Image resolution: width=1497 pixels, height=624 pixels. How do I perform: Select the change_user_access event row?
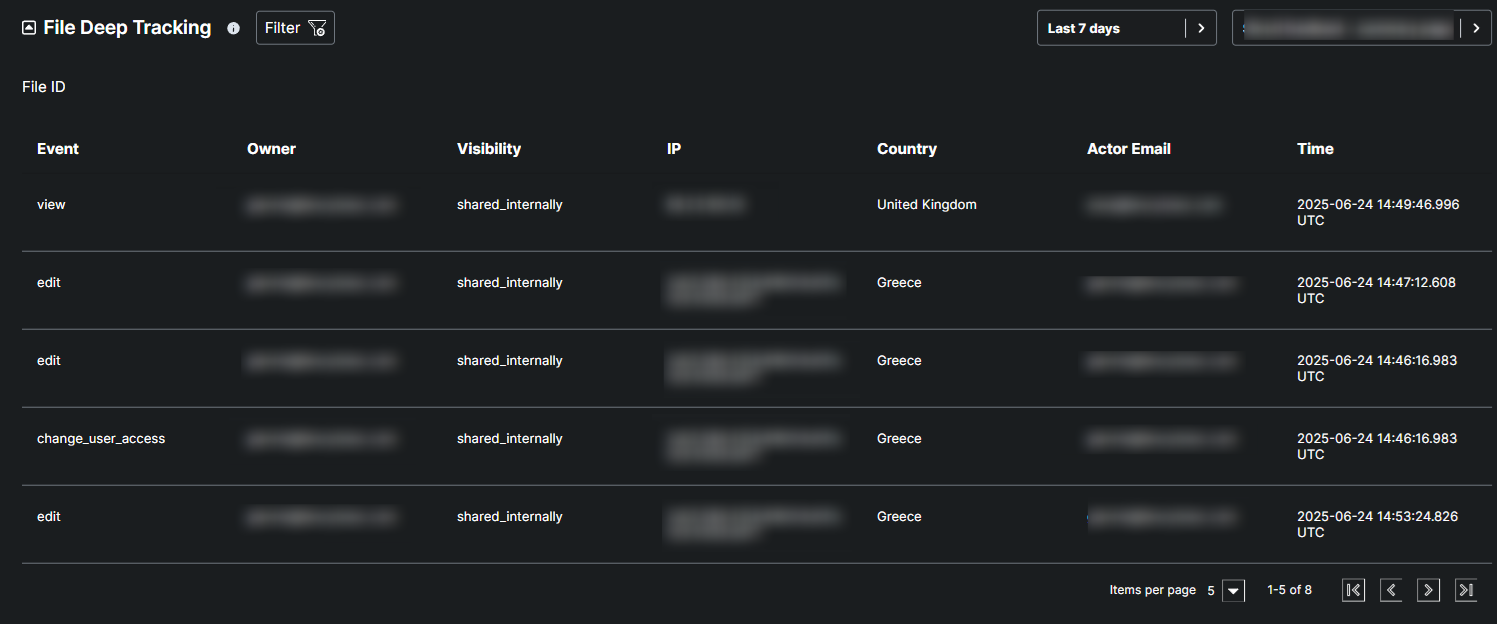tap(101, 439)
